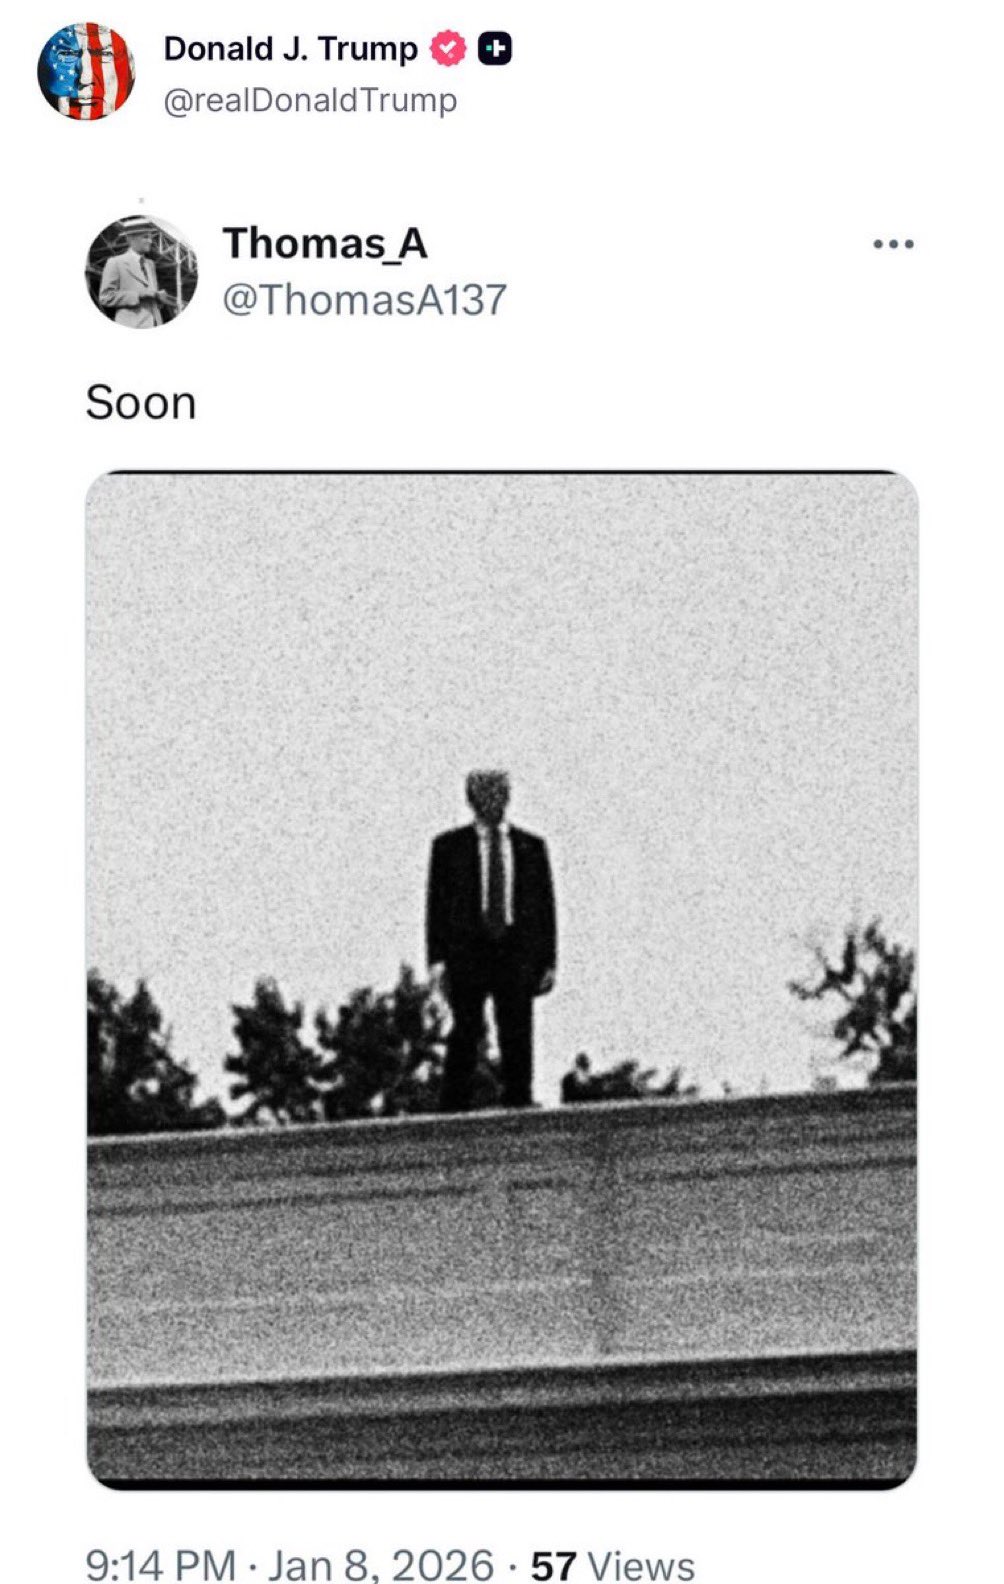Click the red verified badge icon
Screen dimensions: 1004x1584
(x=448, y=48)
